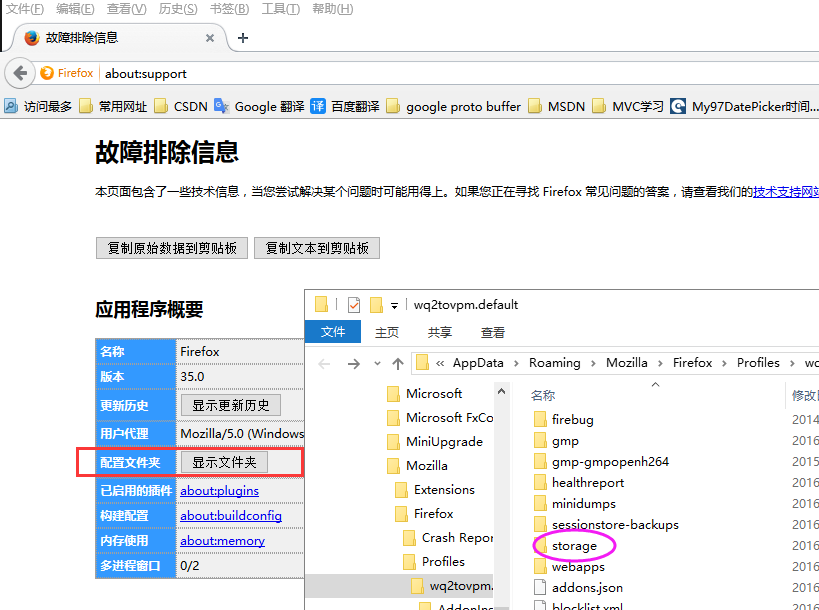This screenshot has height=610, width=819.
Task: Open 技术支持网站 link
Action: coord(786,192)
